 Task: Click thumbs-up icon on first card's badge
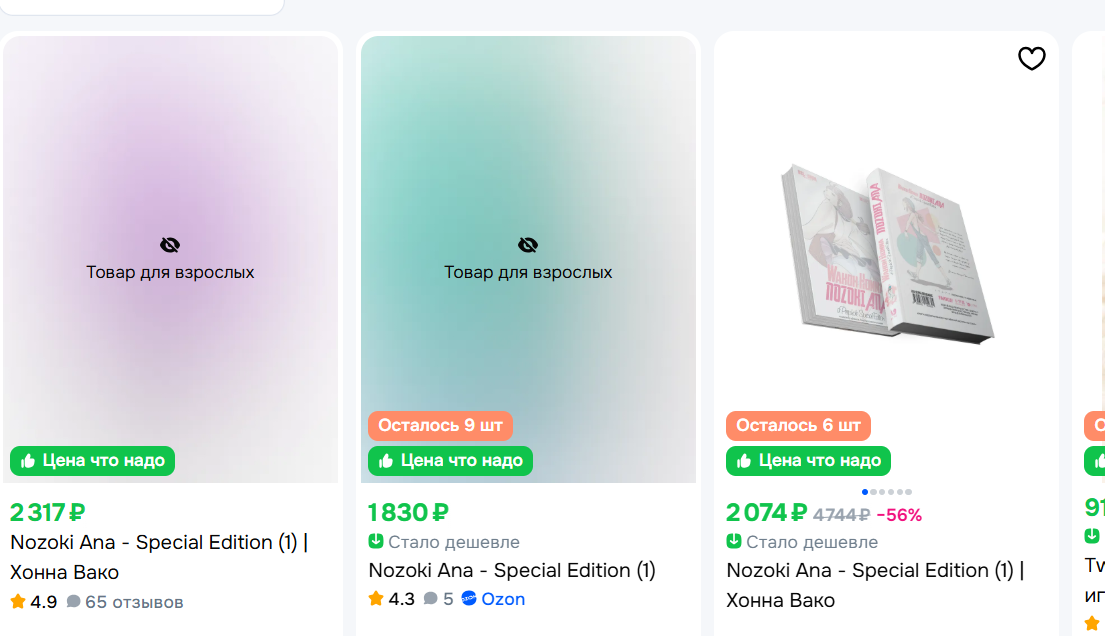pos(28,461)
